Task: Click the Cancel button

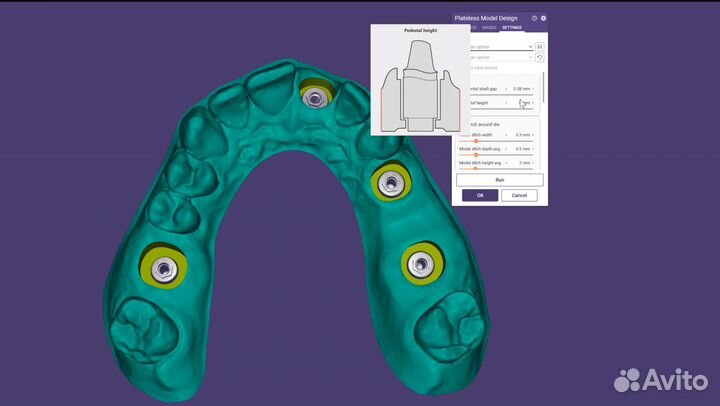Action: [x=519, y=195]
